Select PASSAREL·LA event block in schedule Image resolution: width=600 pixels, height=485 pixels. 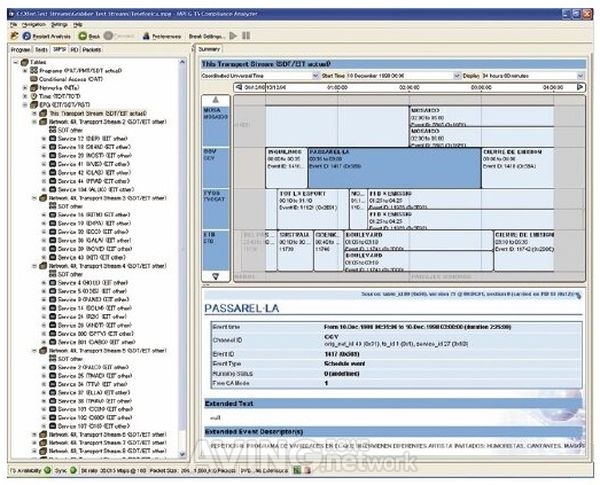(395, 168)
